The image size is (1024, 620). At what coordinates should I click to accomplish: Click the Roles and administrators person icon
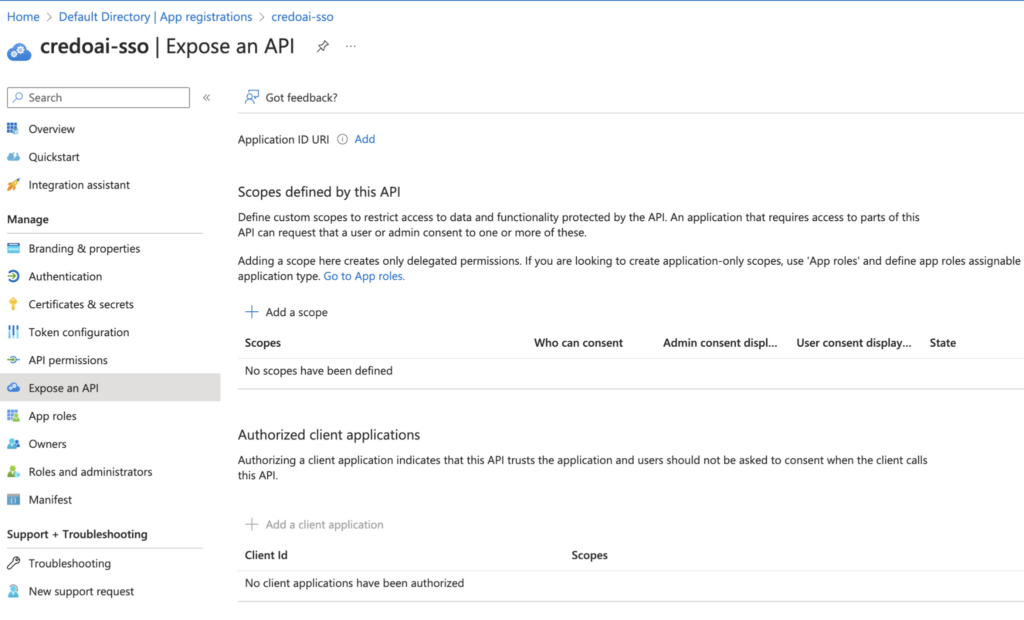[13, 472]
